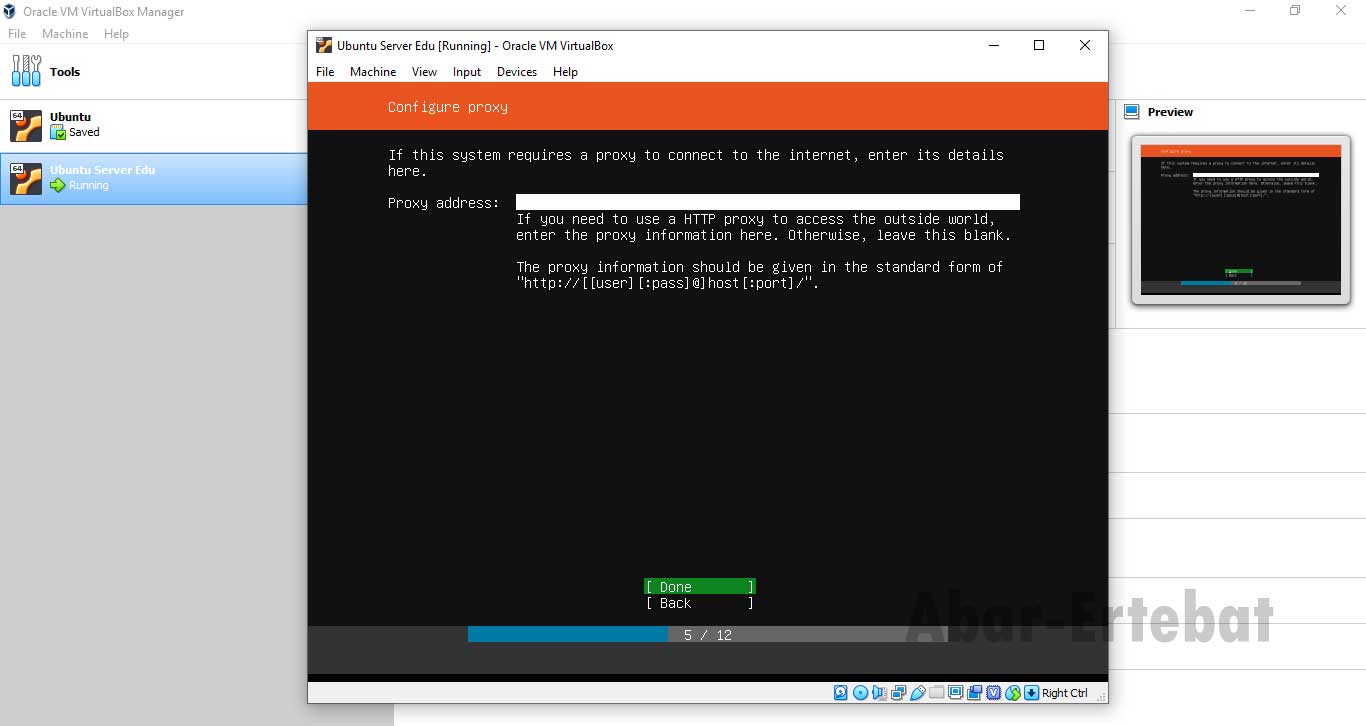Click the hard disk activity icon in VM status bar
1366x726 pixels.
point(840,693)
